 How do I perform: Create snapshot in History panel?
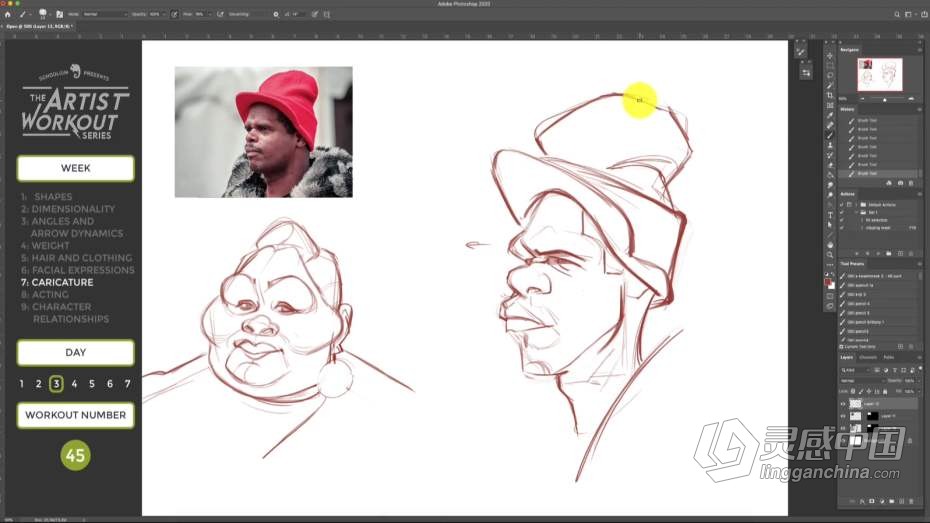pos(900,183)
